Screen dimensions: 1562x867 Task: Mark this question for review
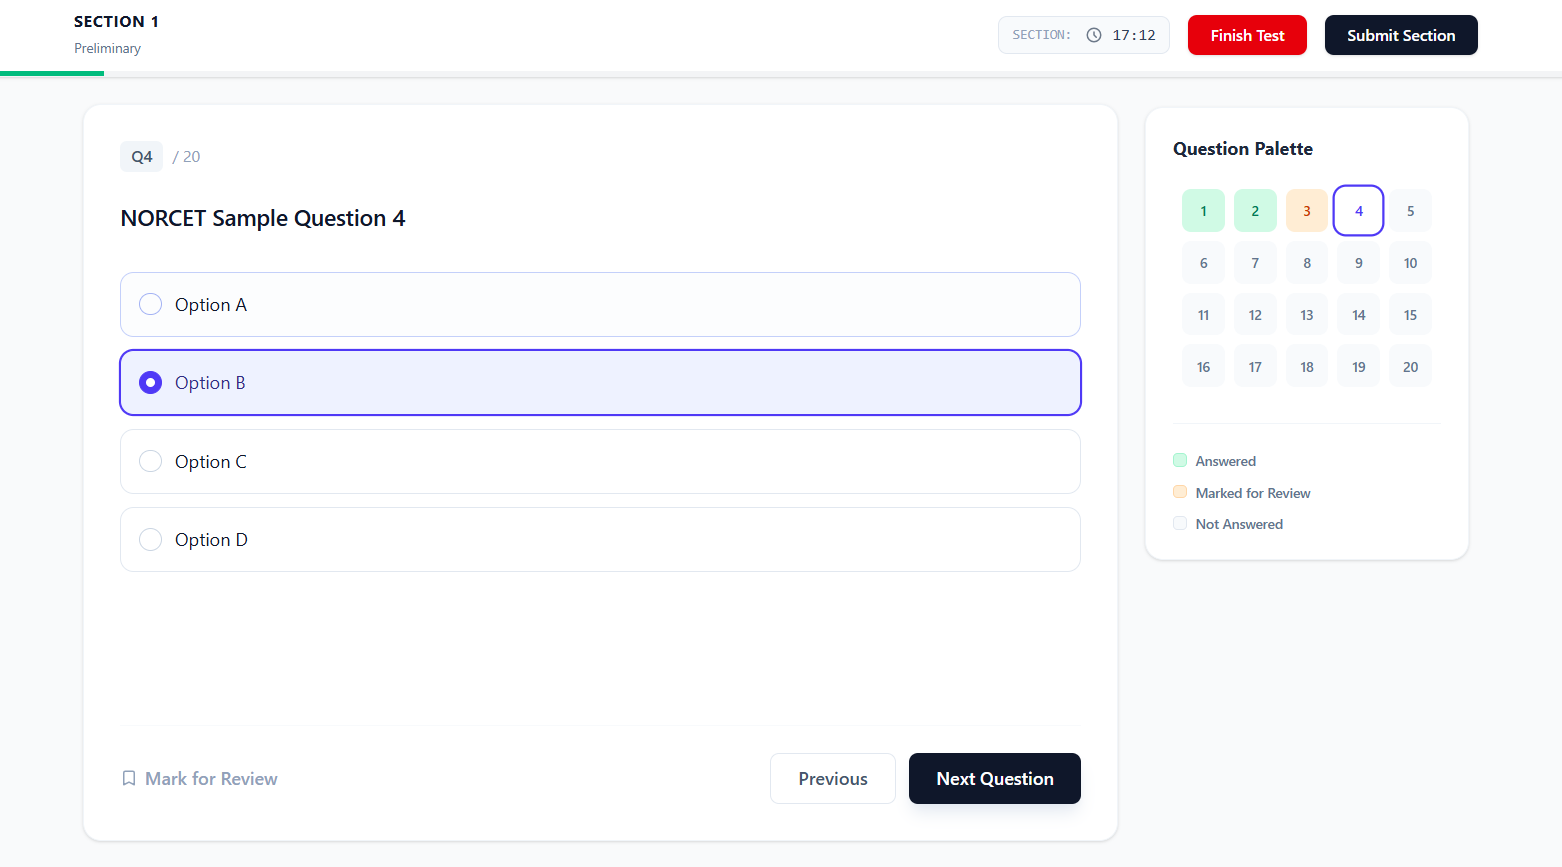pos(199,777)
